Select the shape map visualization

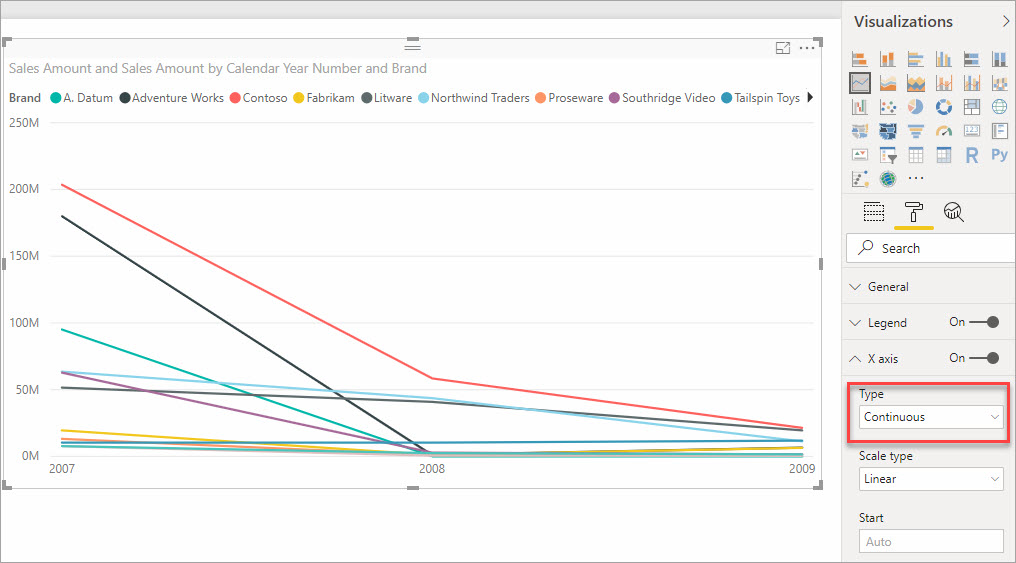888,131
